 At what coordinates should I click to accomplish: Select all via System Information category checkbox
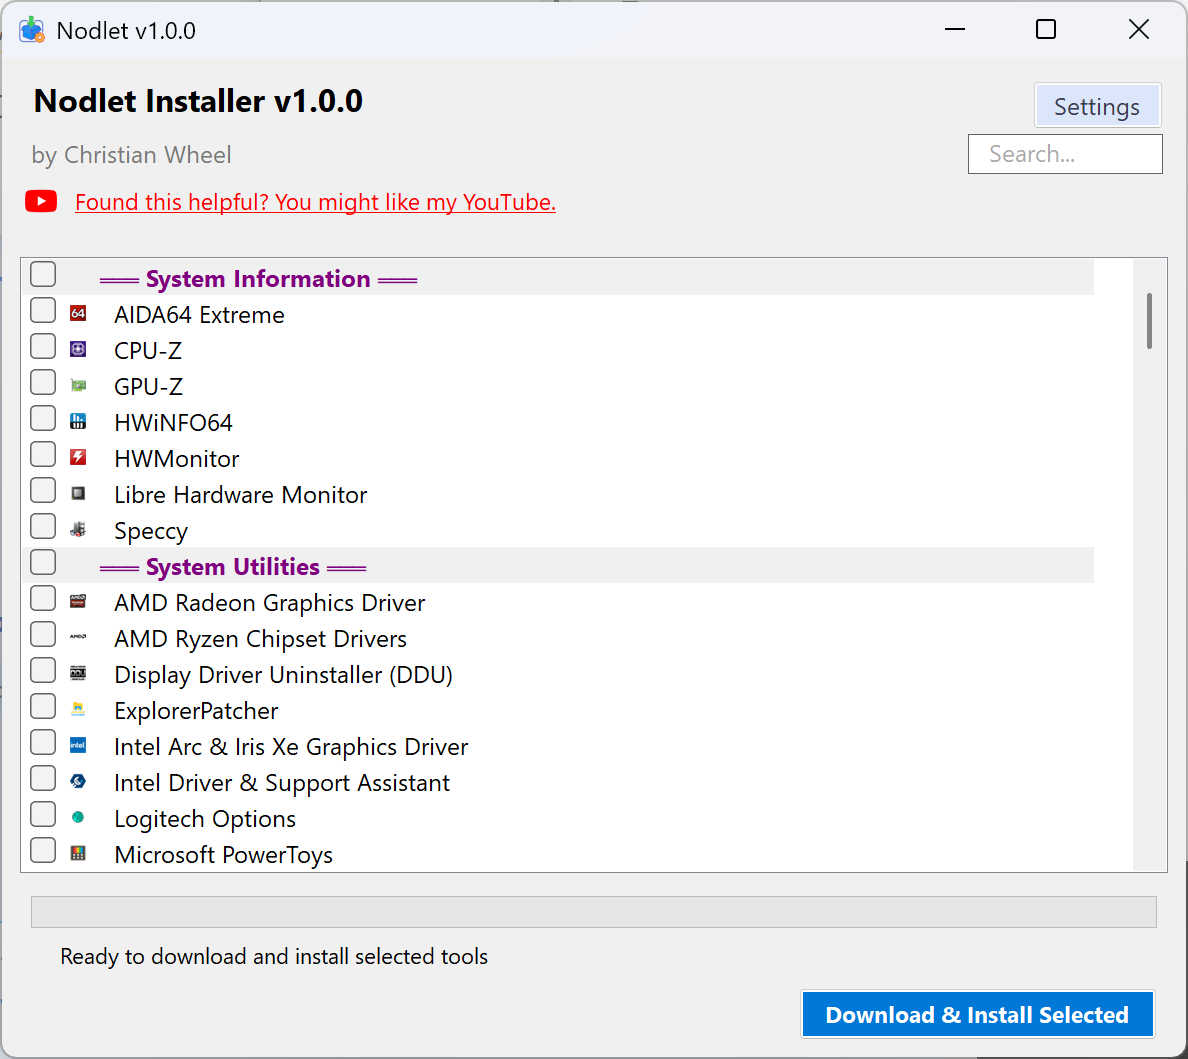(x=43, y=274)
